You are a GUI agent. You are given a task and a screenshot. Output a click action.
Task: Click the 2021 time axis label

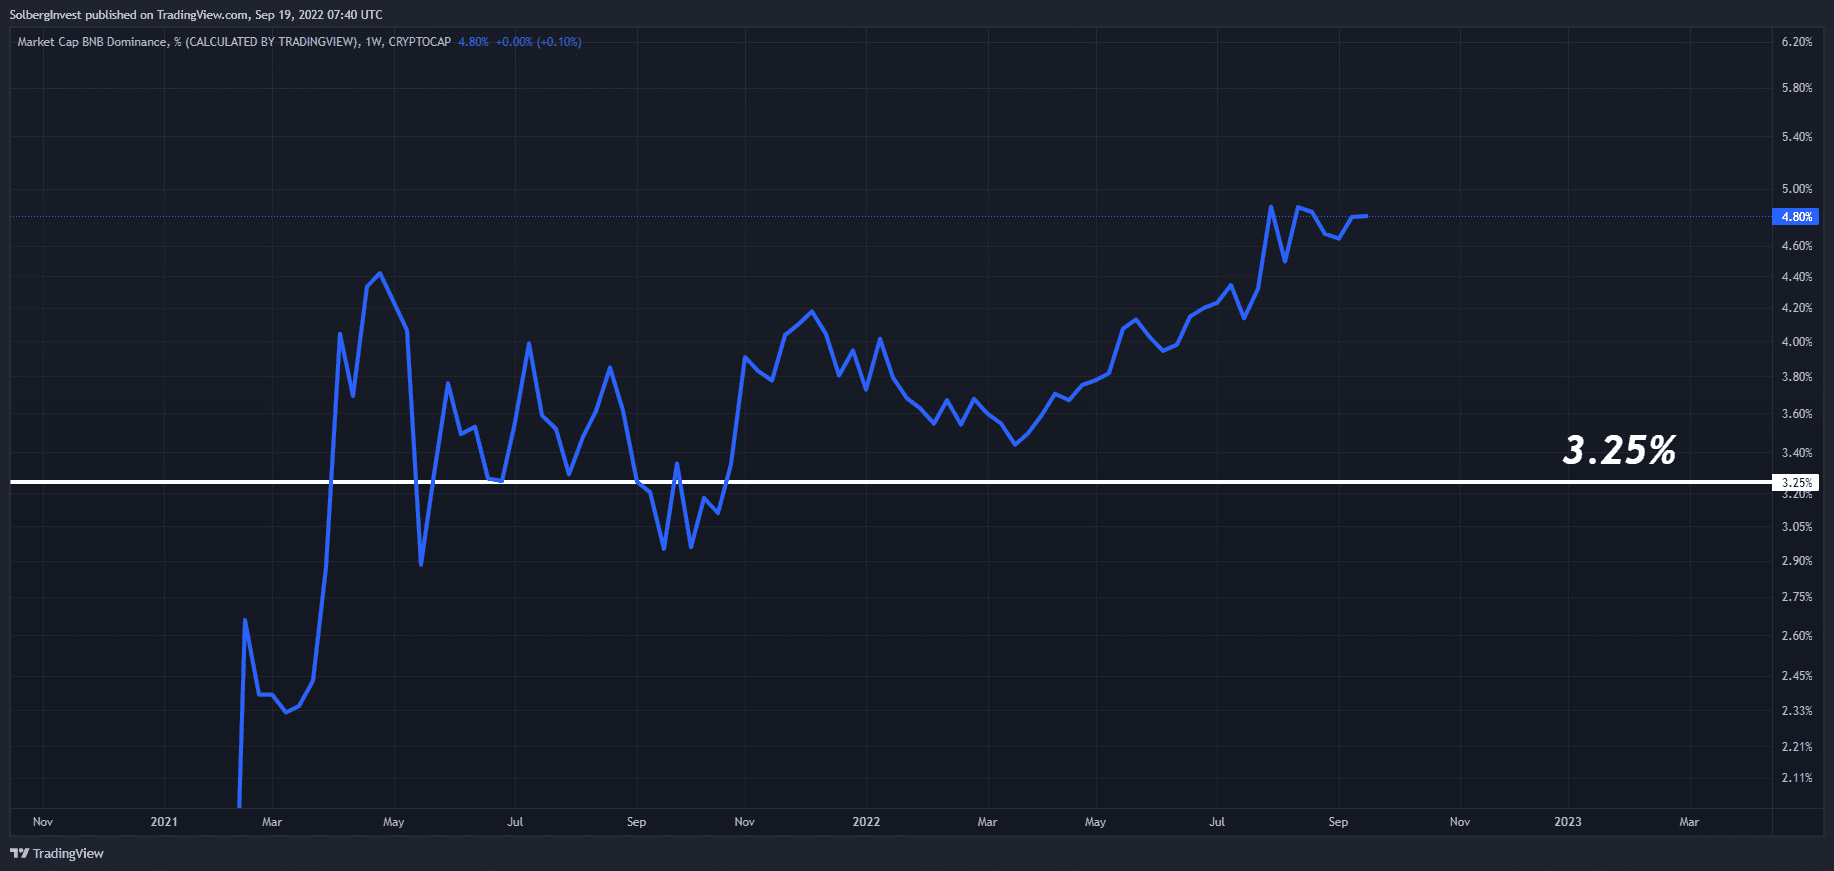coord(164,822)
